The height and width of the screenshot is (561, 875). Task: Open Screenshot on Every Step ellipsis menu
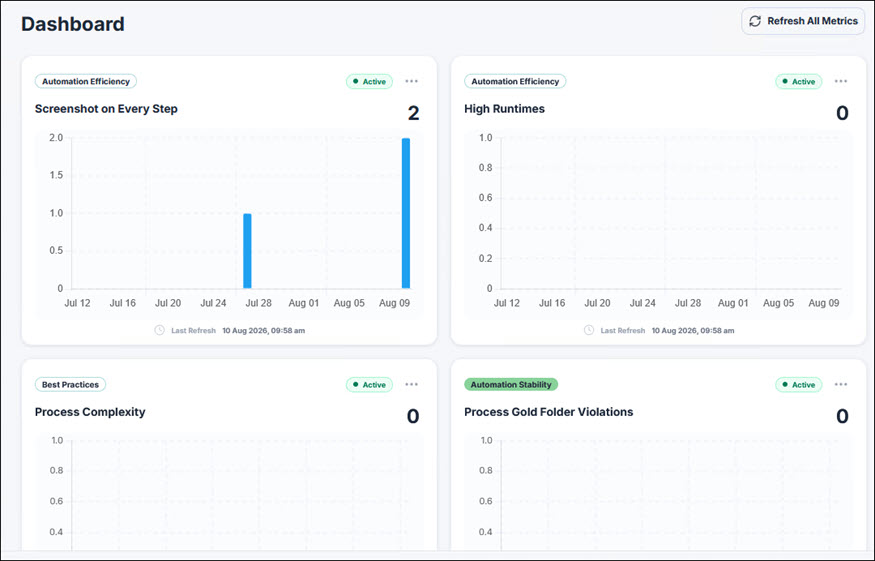[411, 81]
